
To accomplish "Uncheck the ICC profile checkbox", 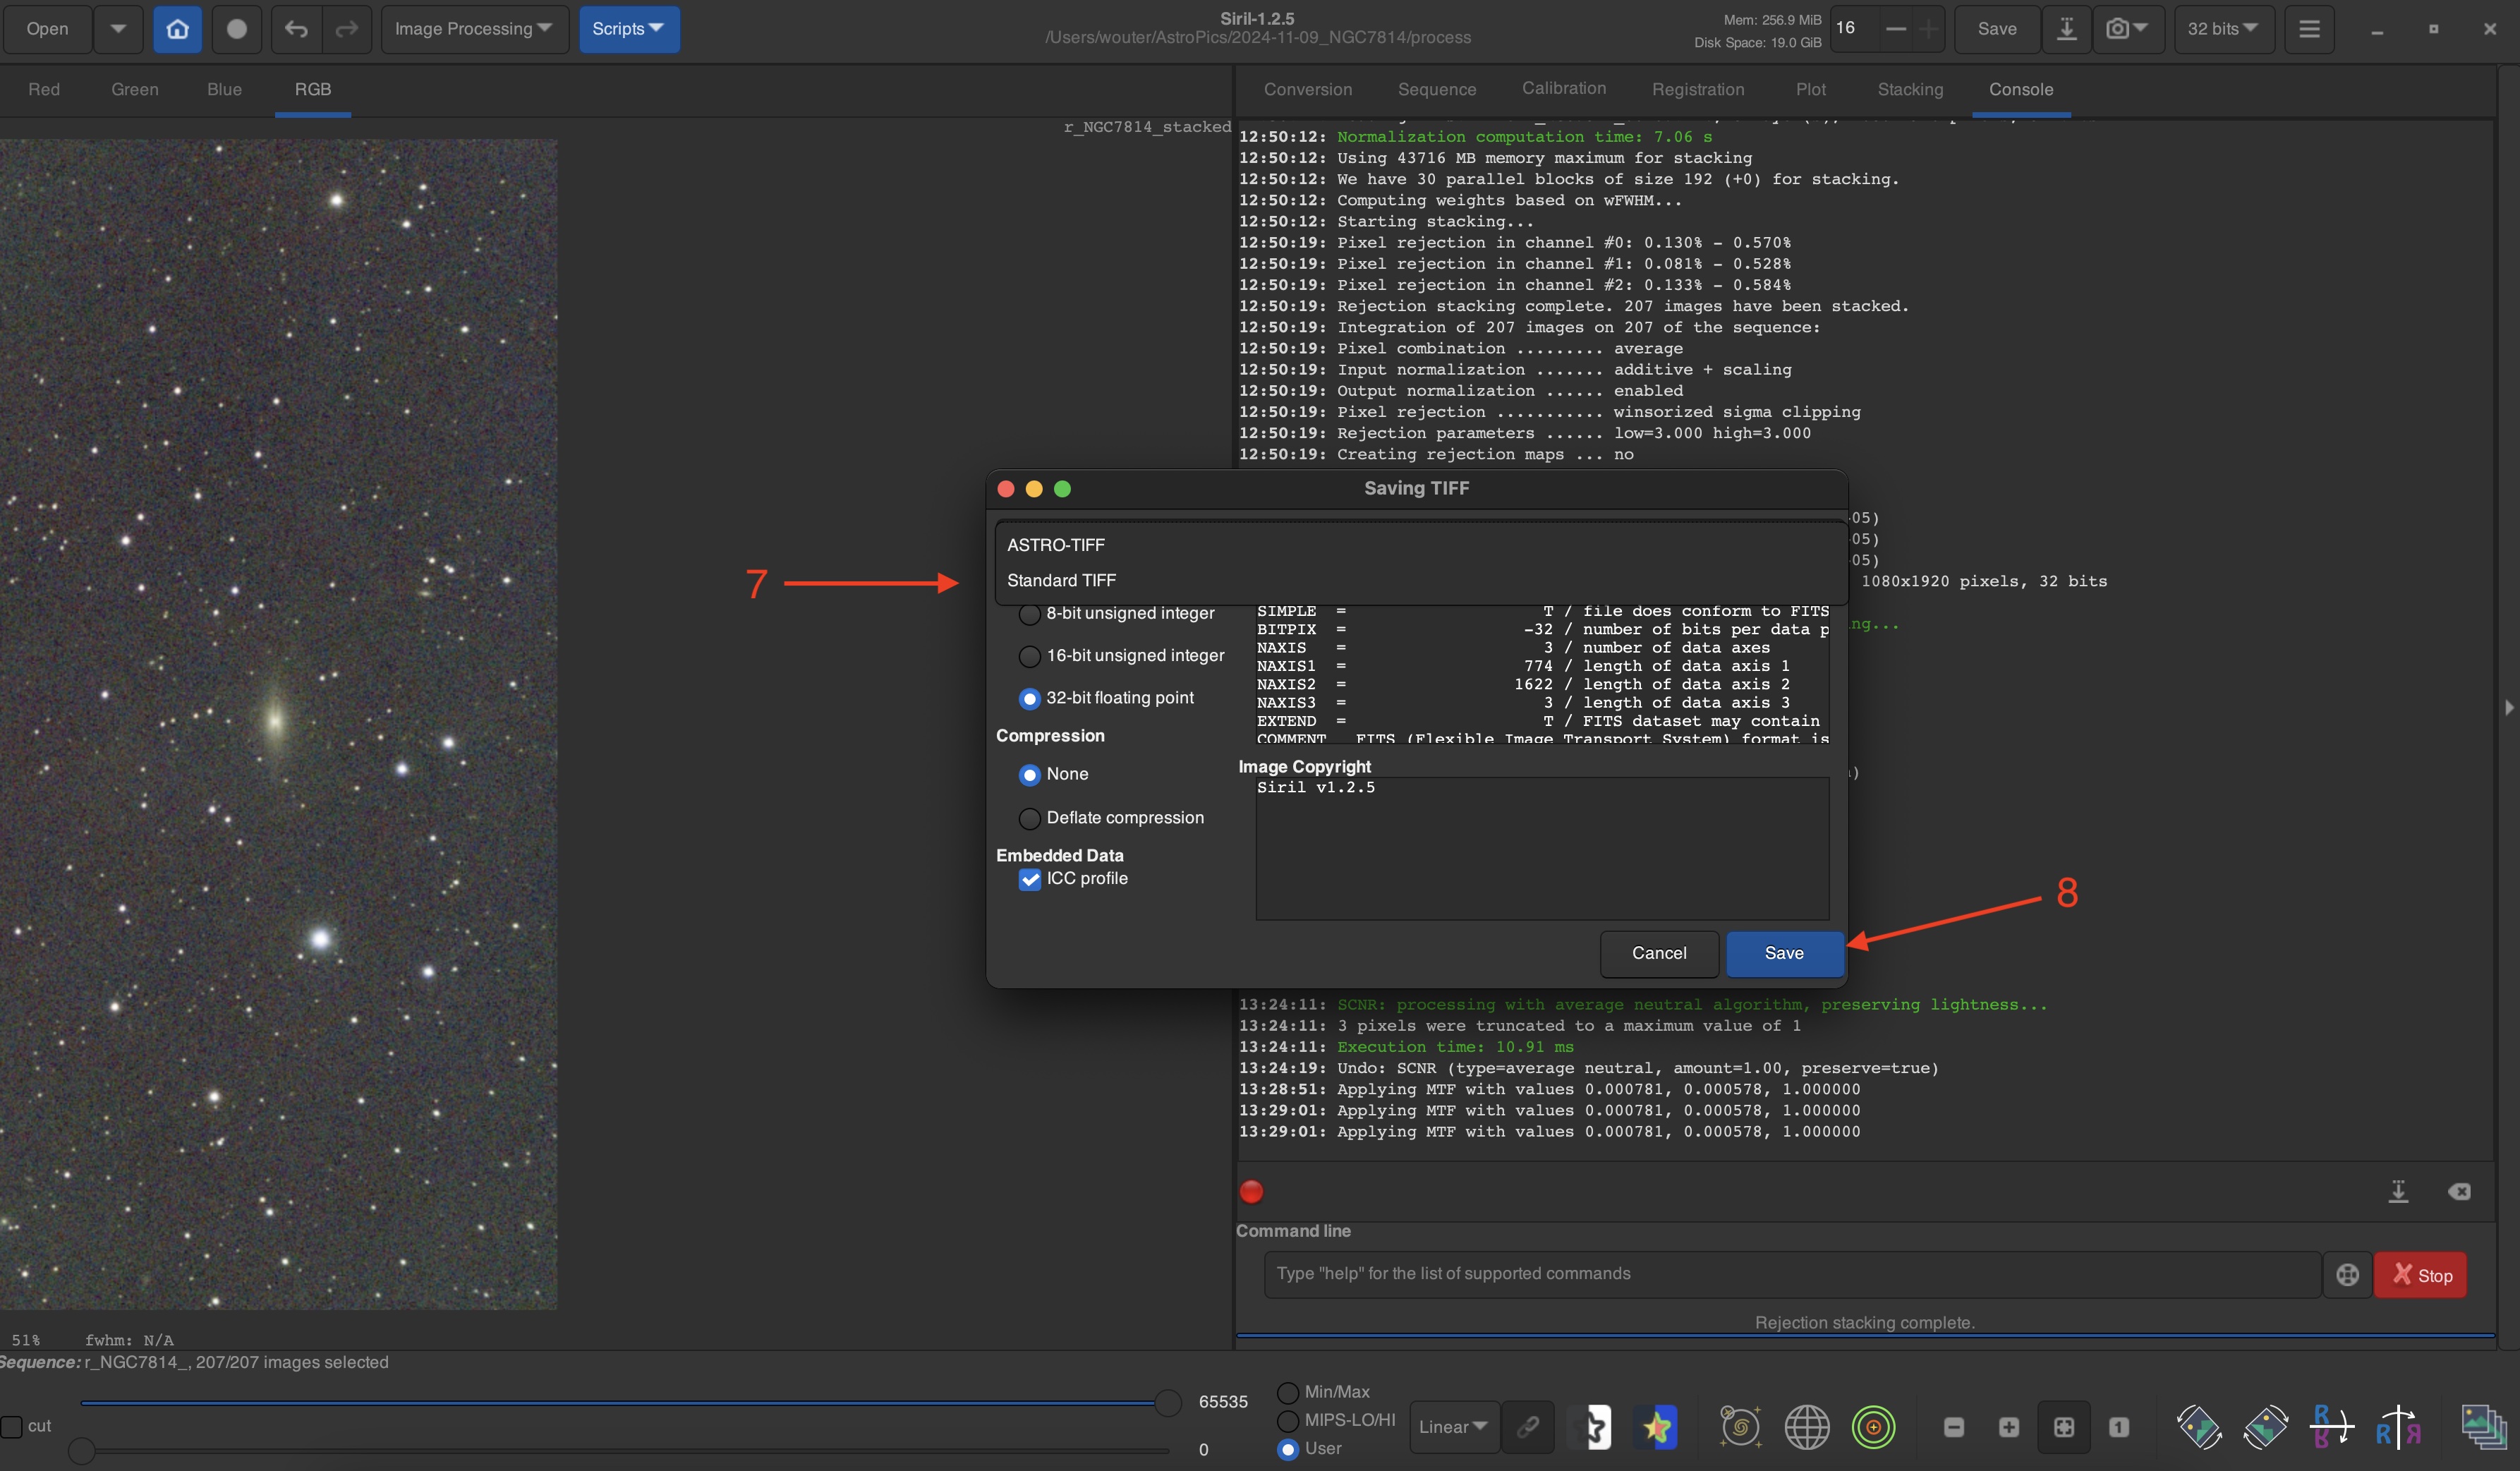I will pos(1029,879).
